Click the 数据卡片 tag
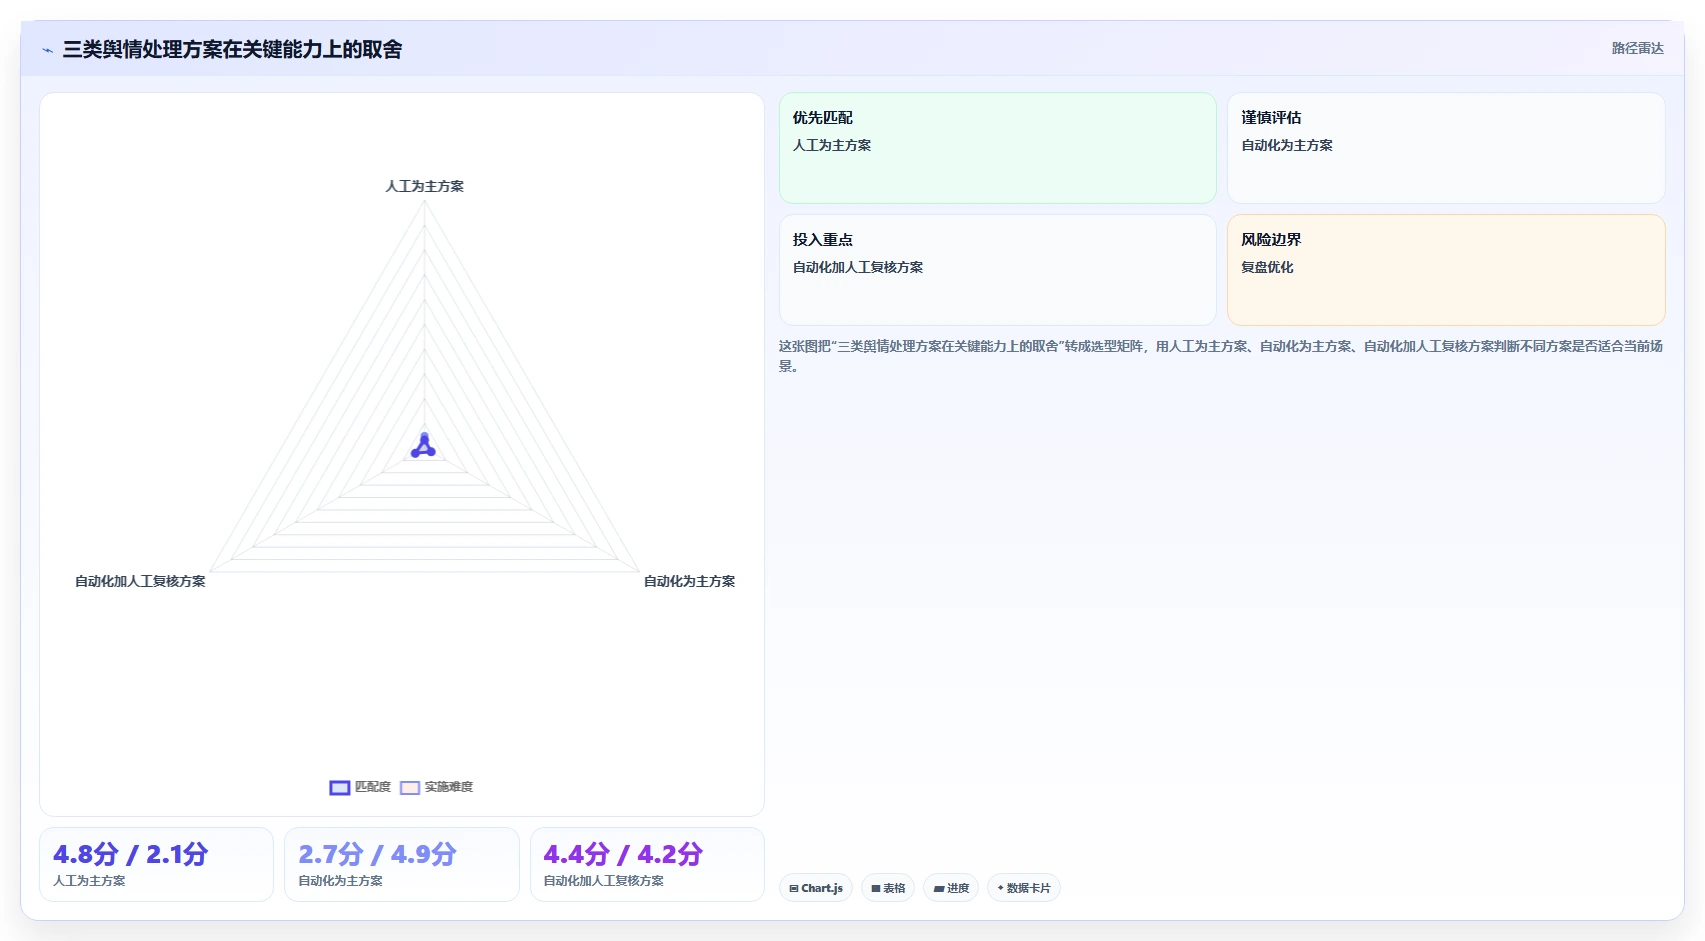Image resolution: width=1705 pixels, height=941 pixels. tap(1024, 888)
